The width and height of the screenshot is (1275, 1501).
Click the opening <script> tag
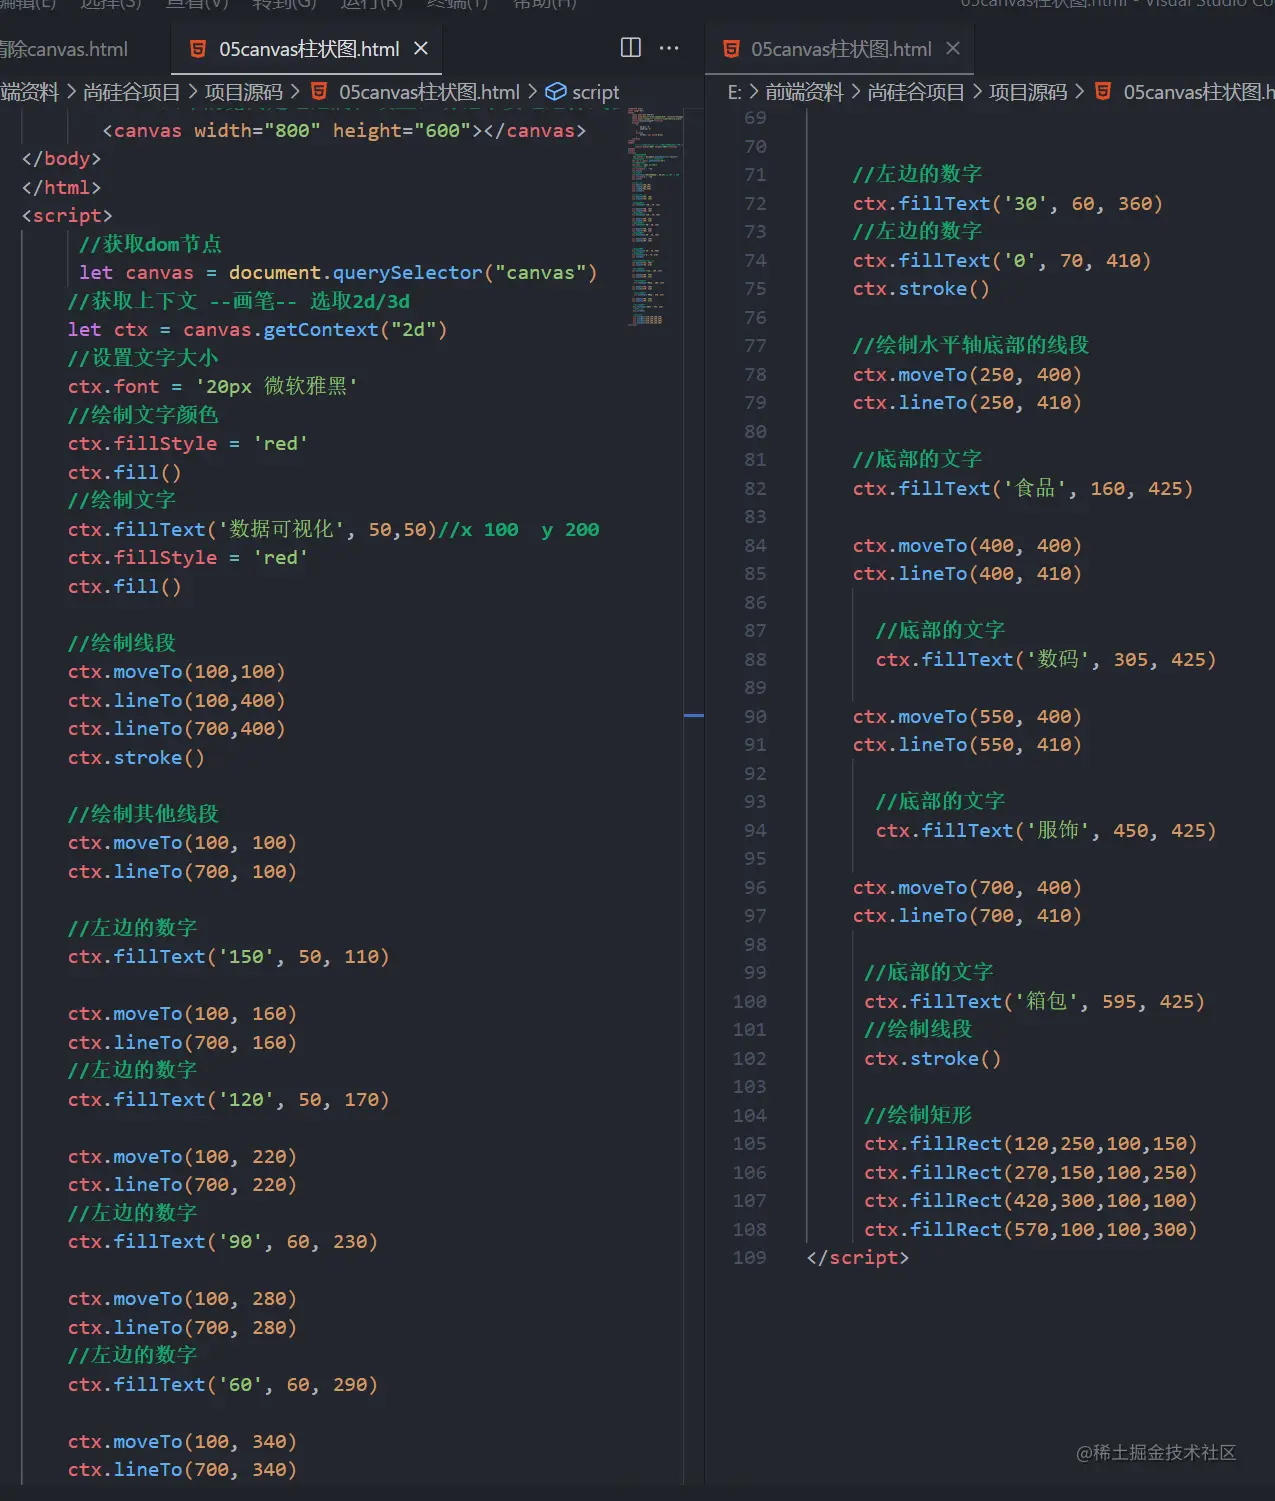point(67,215)
